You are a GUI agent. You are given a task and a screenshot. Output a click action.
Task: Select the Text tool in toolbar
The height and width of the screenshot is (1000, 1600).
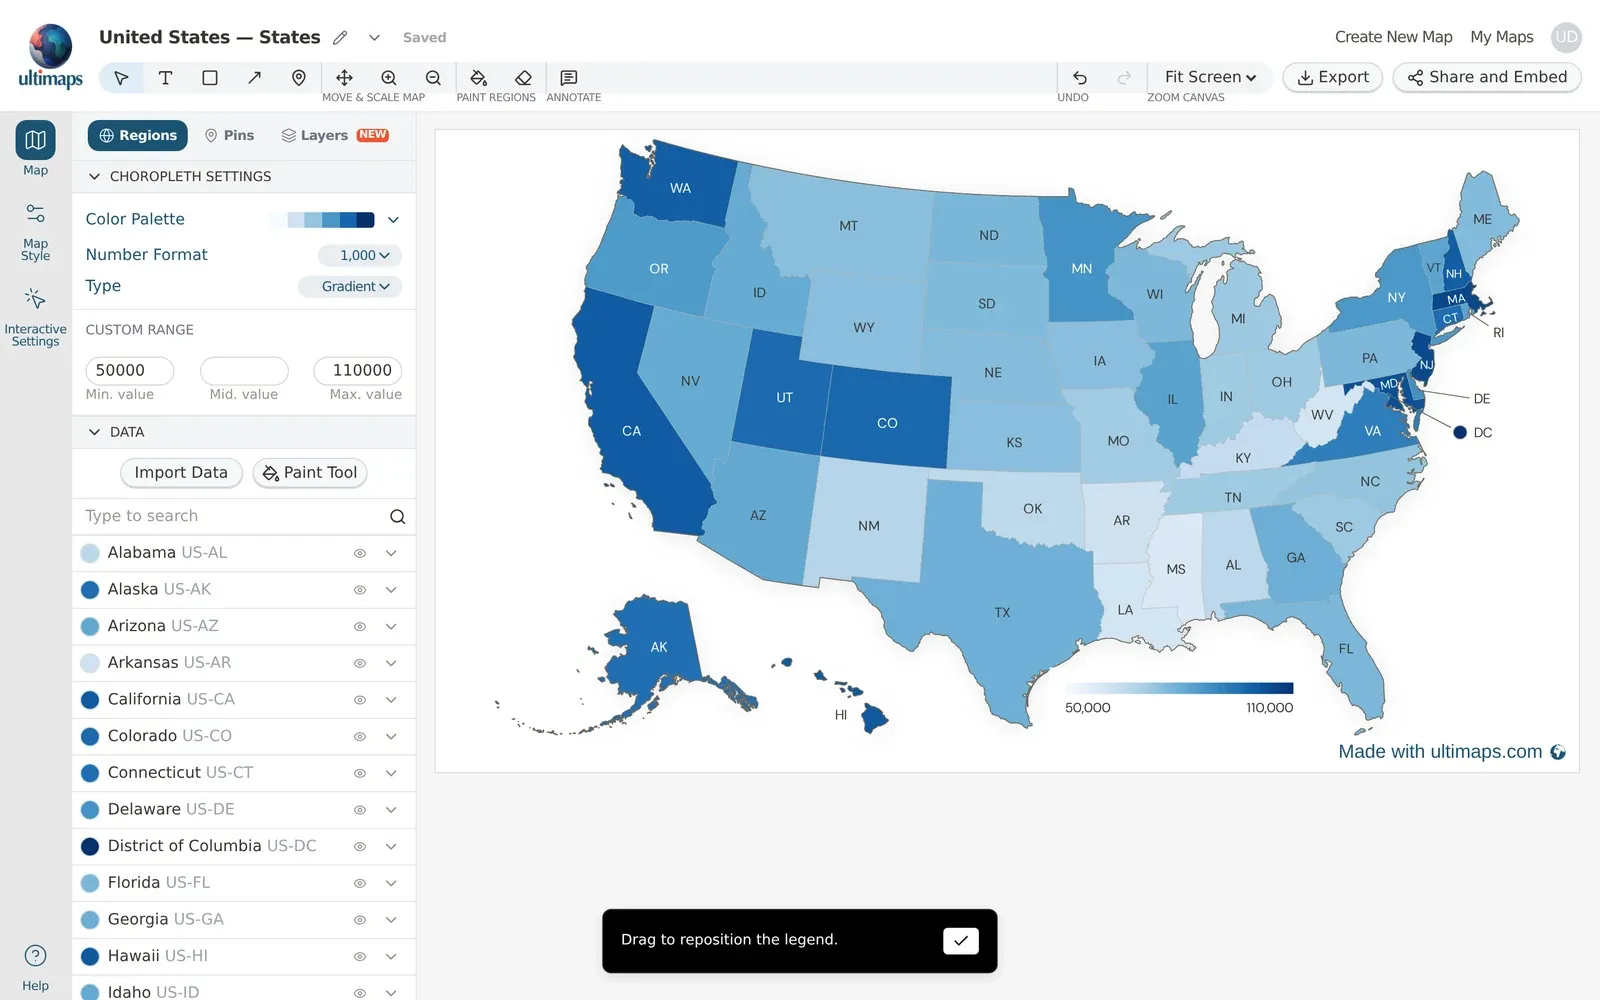click(166, 78)
